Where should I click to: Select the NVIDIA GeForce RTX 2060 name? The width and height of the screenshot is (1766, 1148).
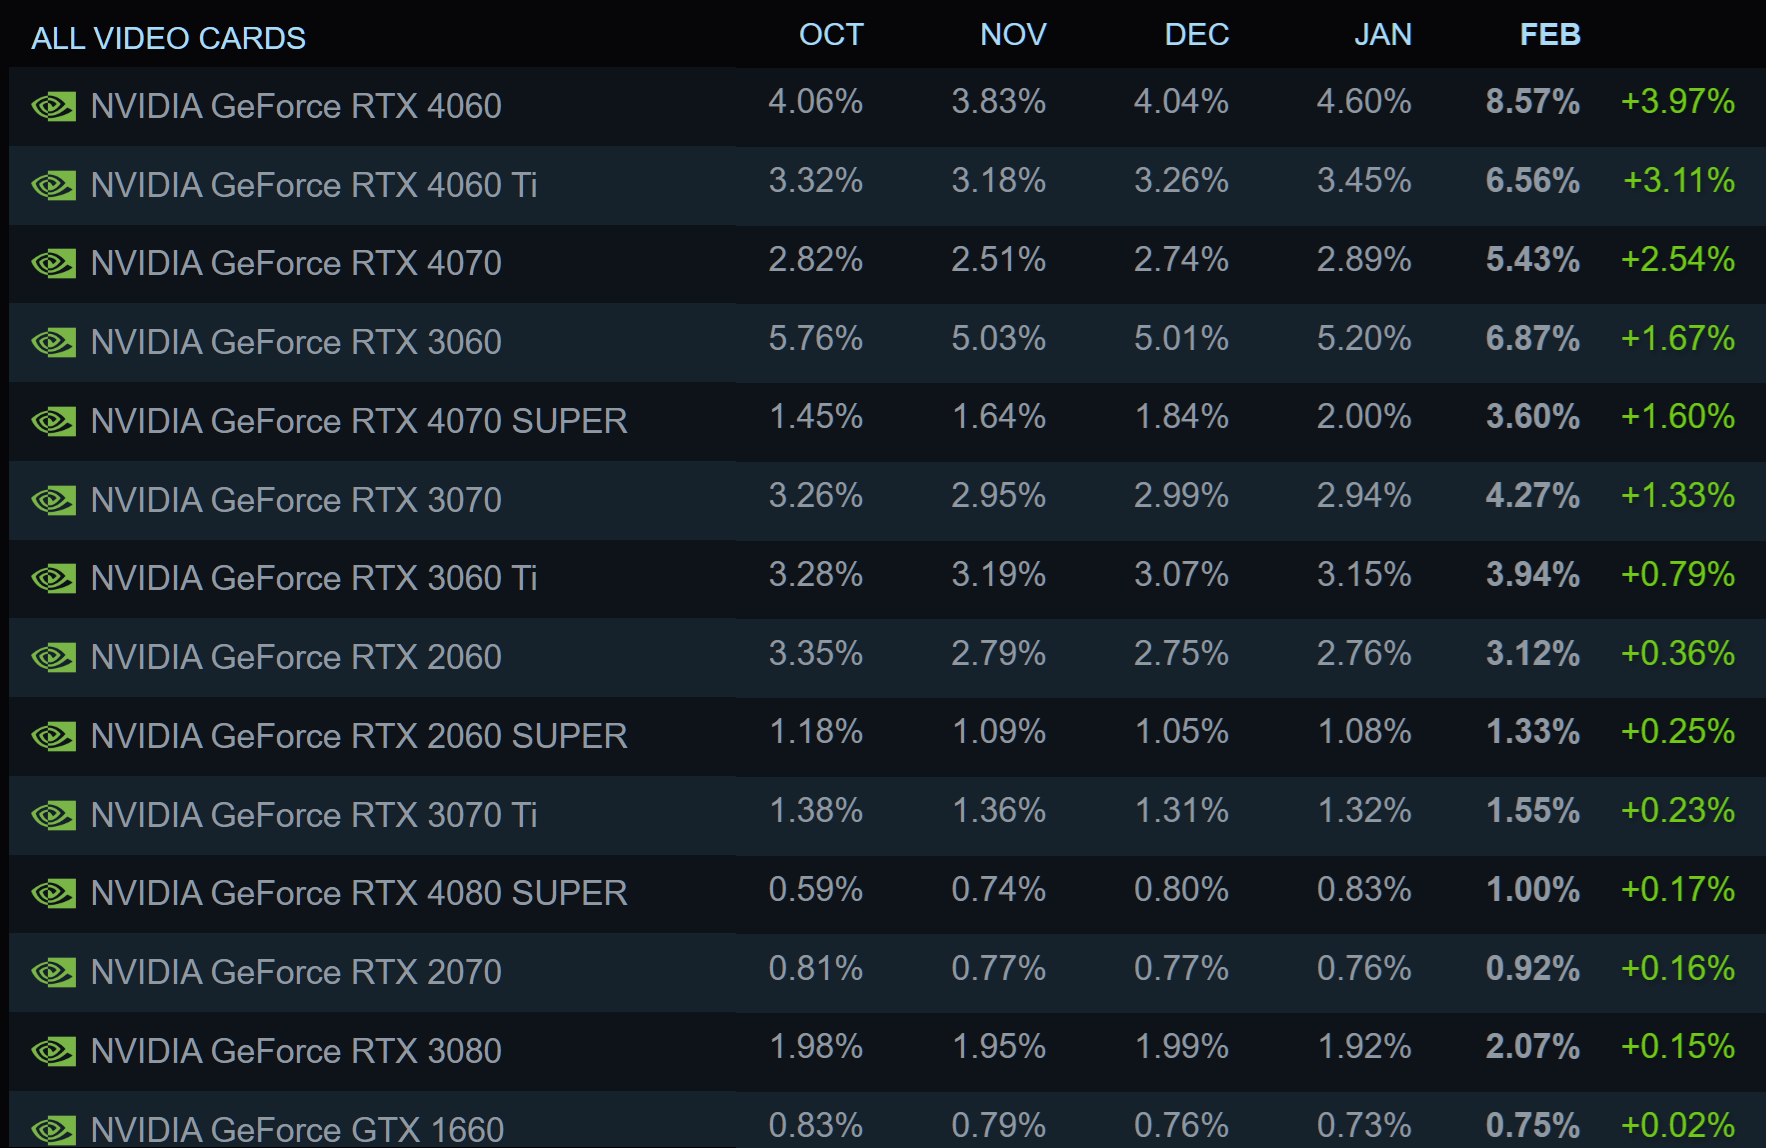[x=296, y=657]
